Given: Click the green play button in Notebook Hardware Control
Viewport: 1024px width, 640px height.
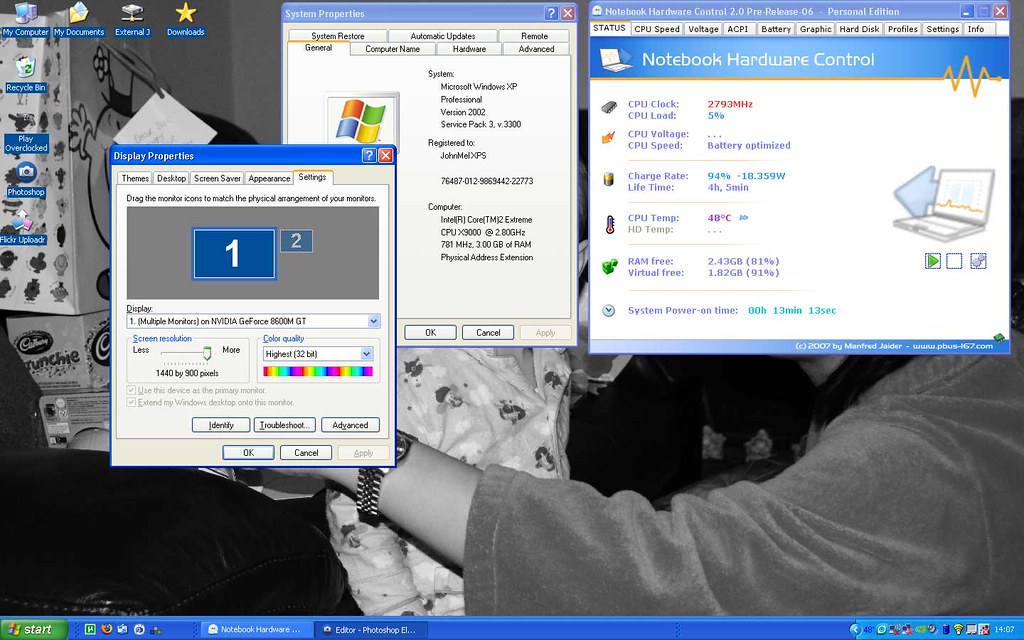Looking at the screenshot, I should coord(933,261).
